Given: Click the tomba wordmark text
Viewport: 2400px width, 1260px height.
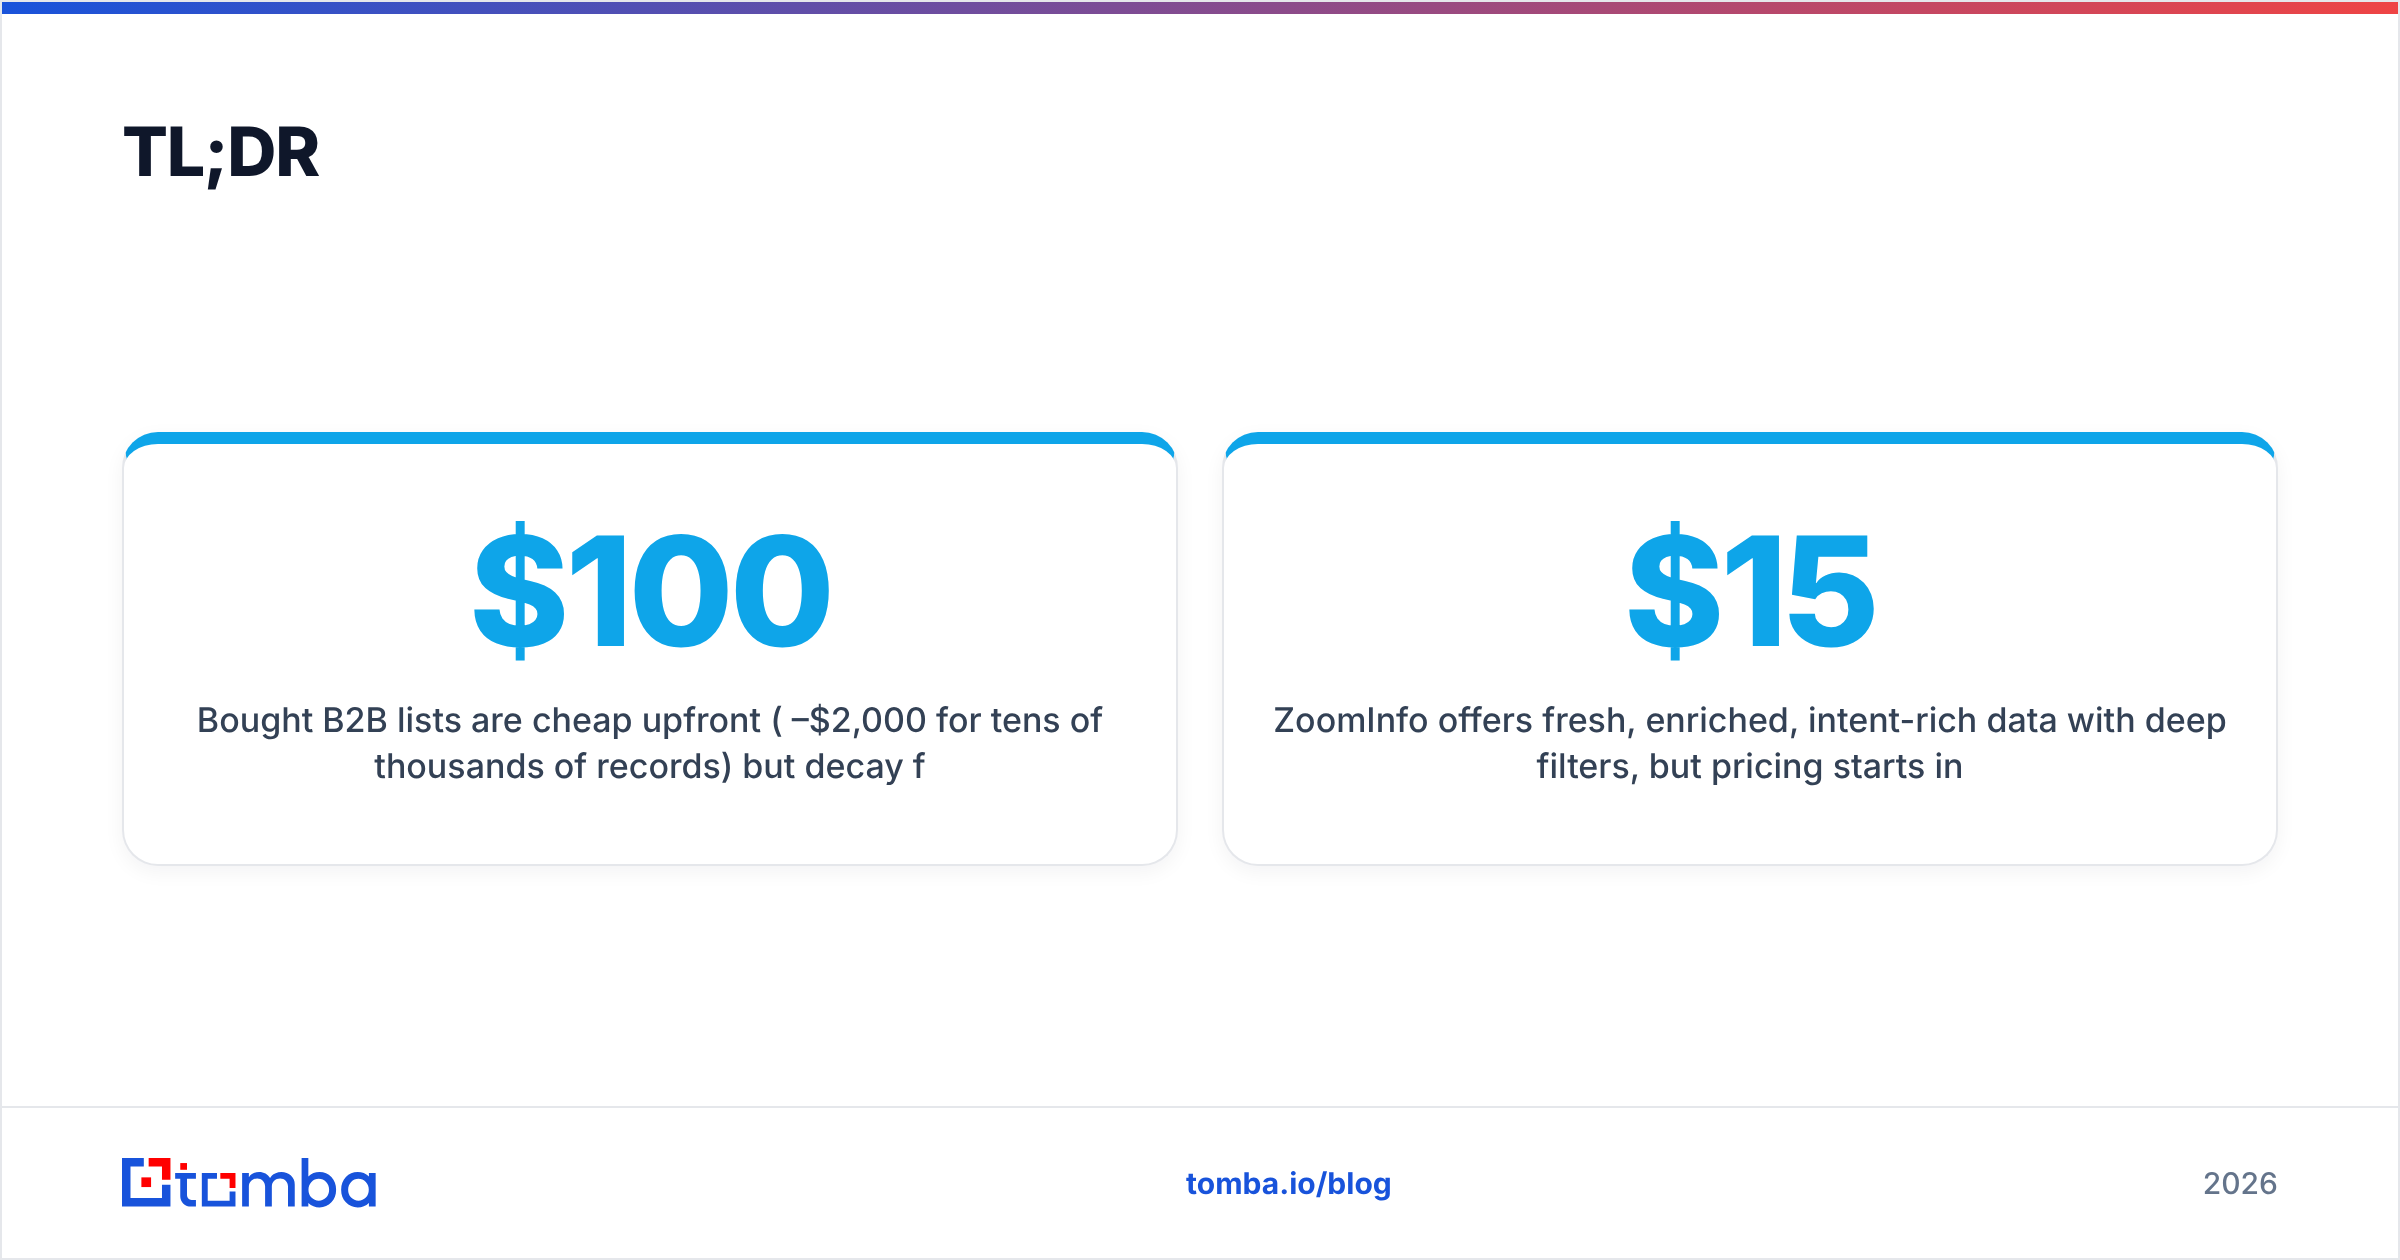Looking at the screenshot, I should (277, 1184).
